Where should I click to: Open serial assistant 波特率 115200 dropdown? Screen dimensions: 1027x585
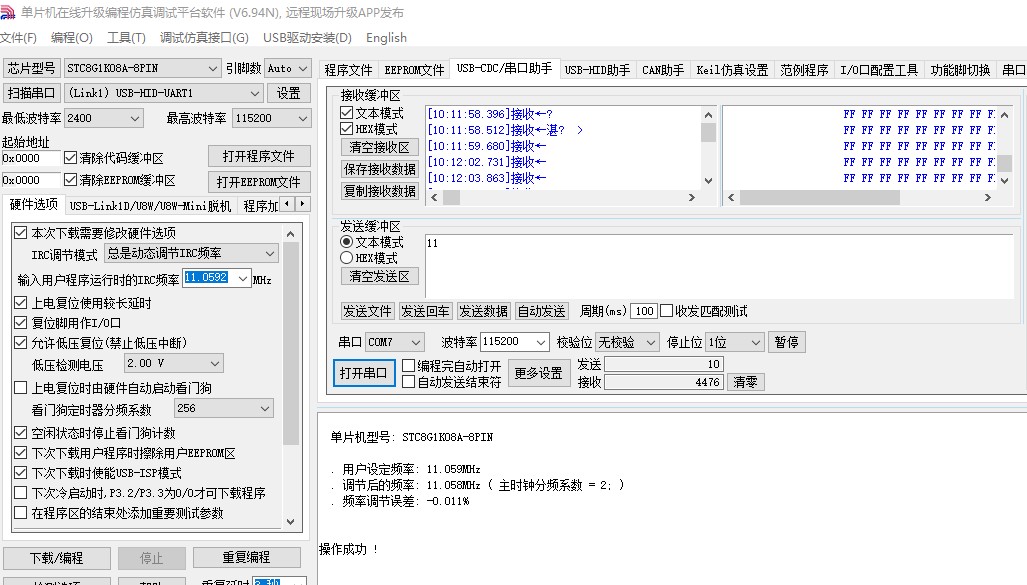pos(540,342)
